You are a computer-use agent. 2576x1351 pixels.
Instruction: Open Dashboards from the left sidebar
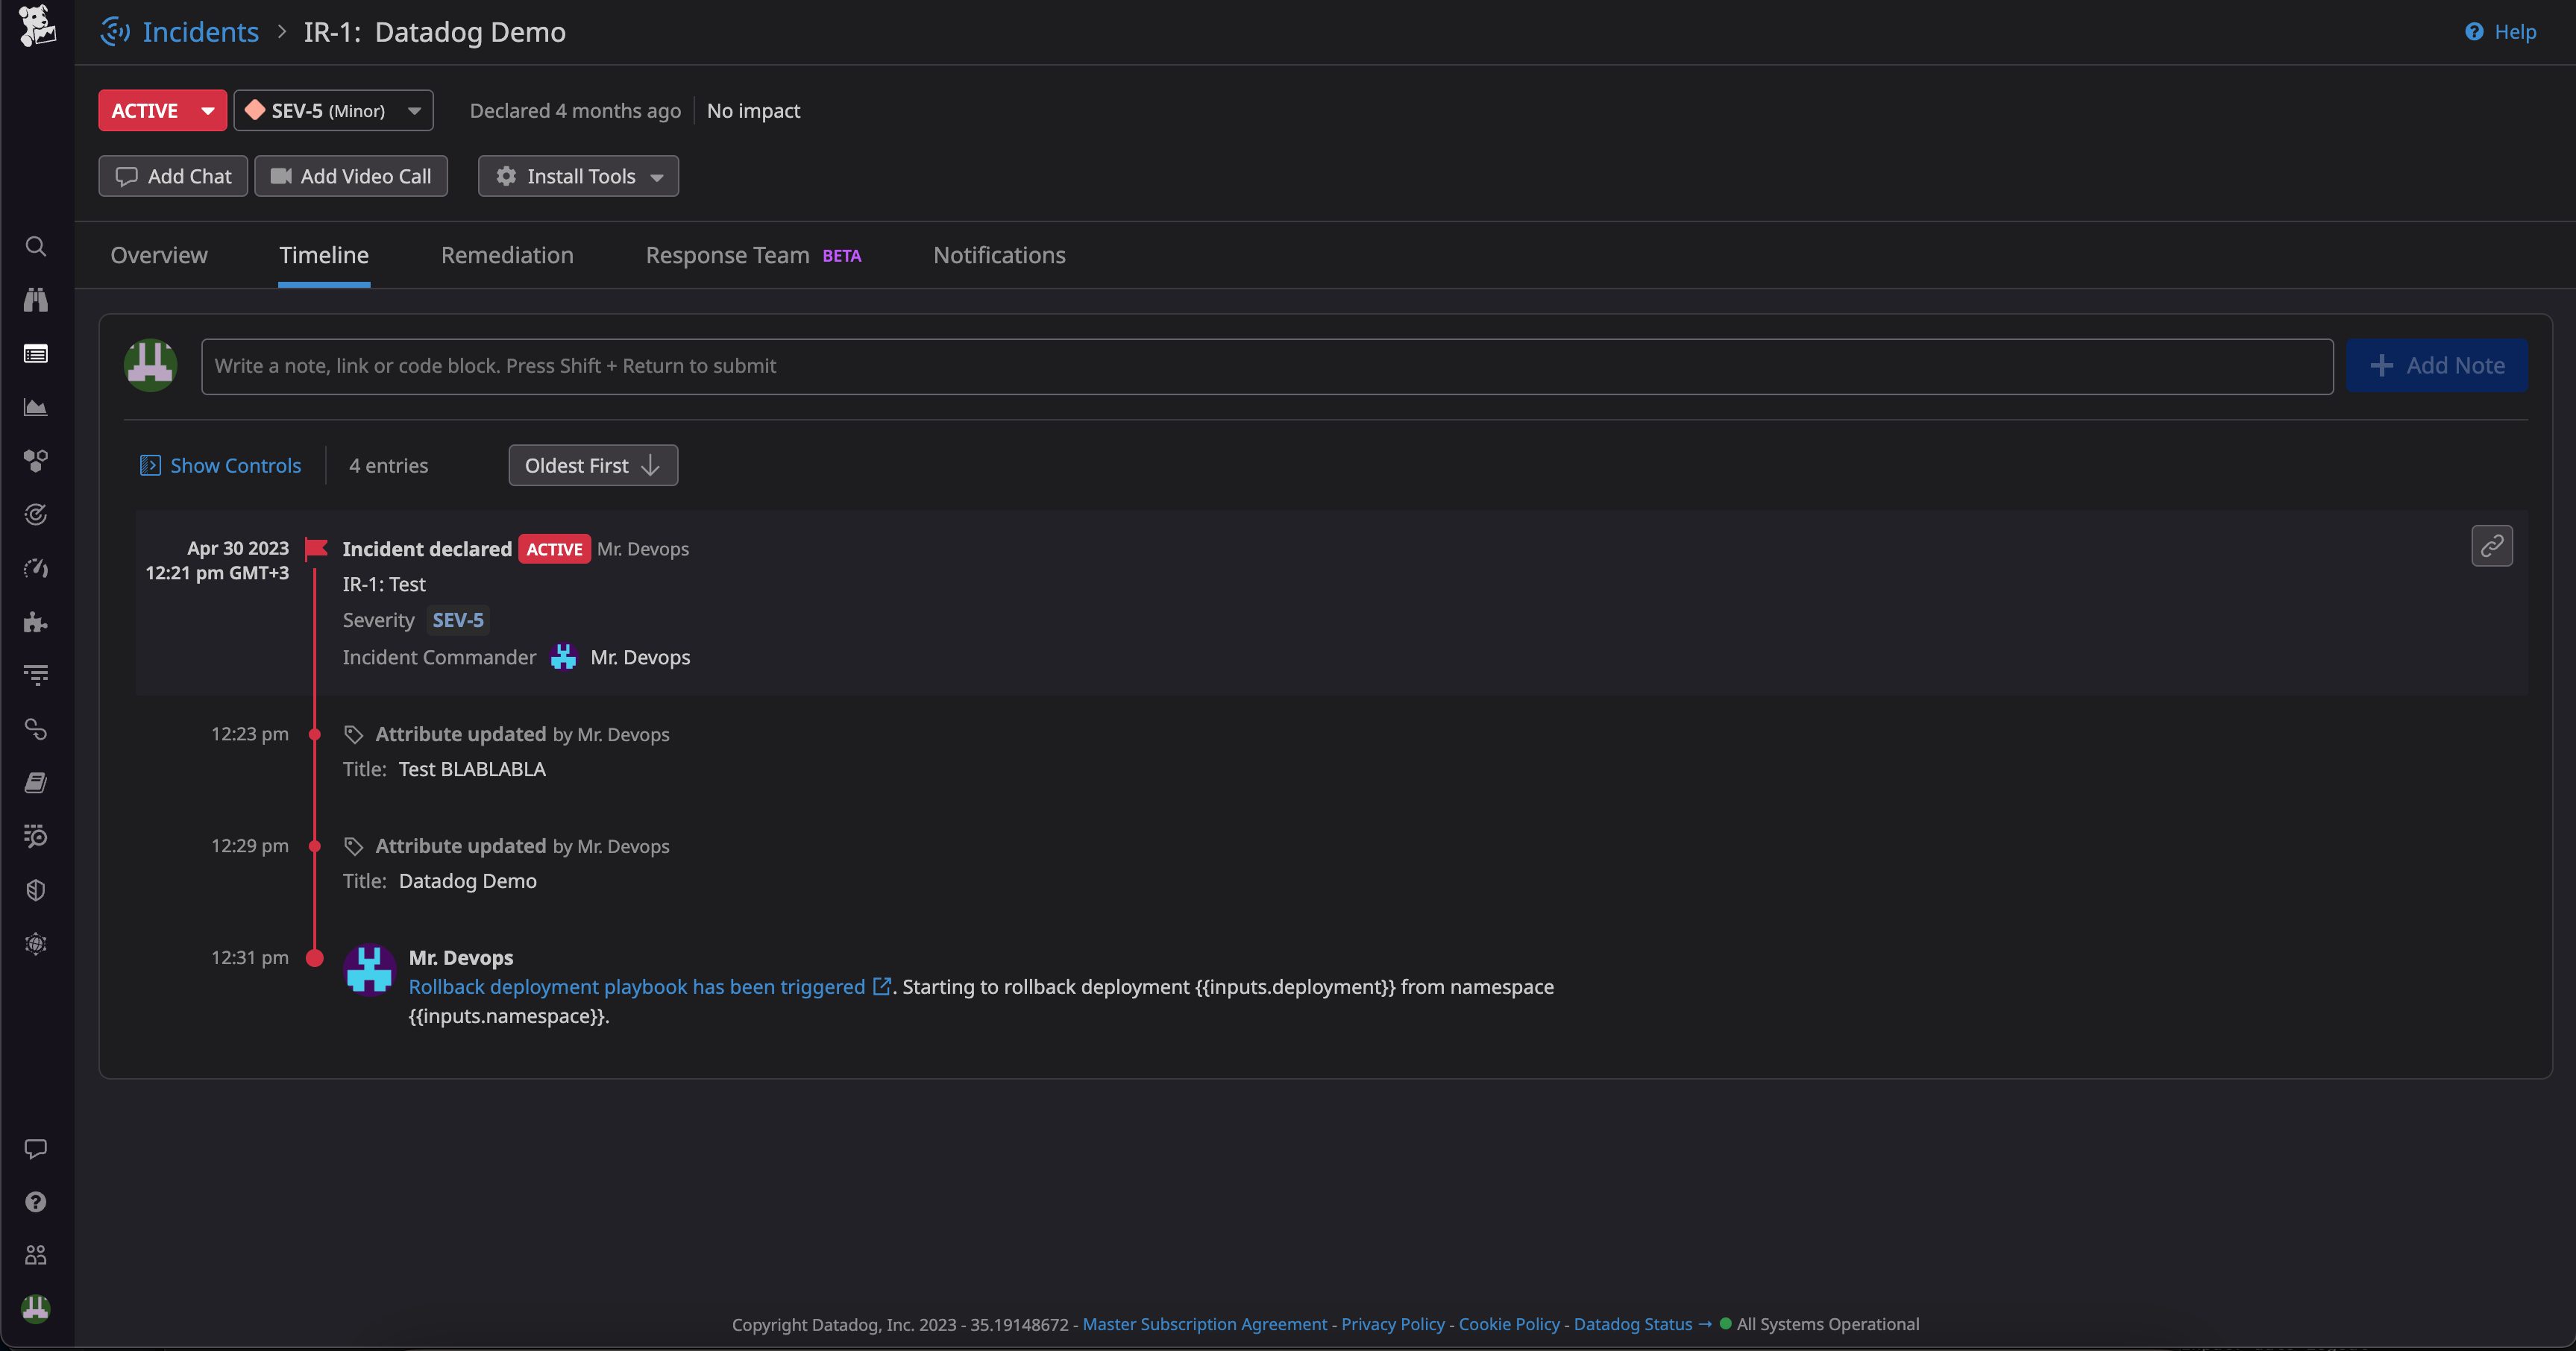[x=36, y=353]
